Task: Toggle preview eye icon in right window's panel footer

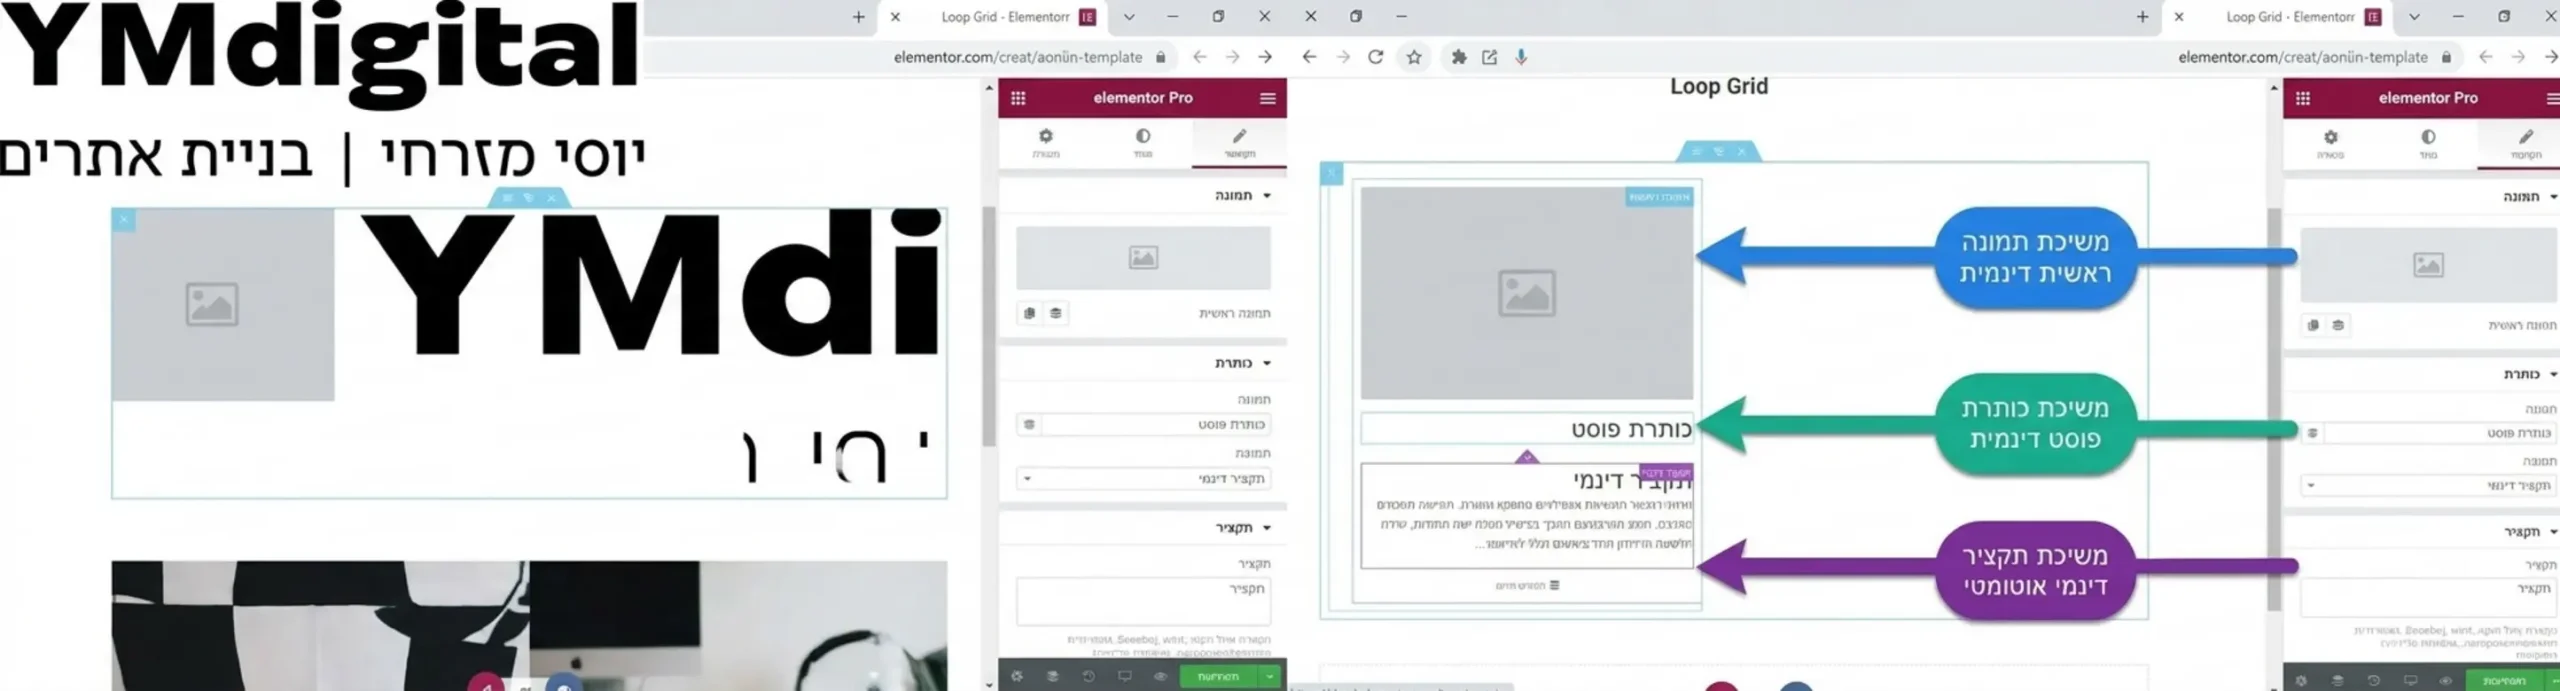Action: pyautogui.click(x=2446, y=680)
